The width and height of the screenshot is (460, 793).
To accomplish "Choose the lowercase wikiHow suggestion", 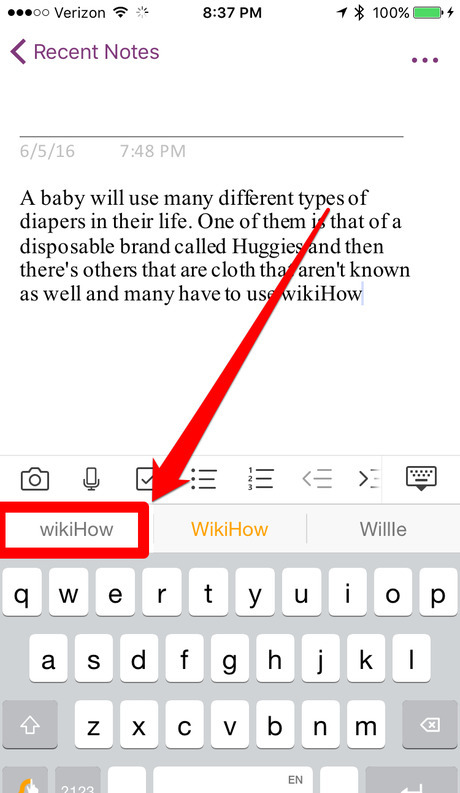I will (76, 530).
